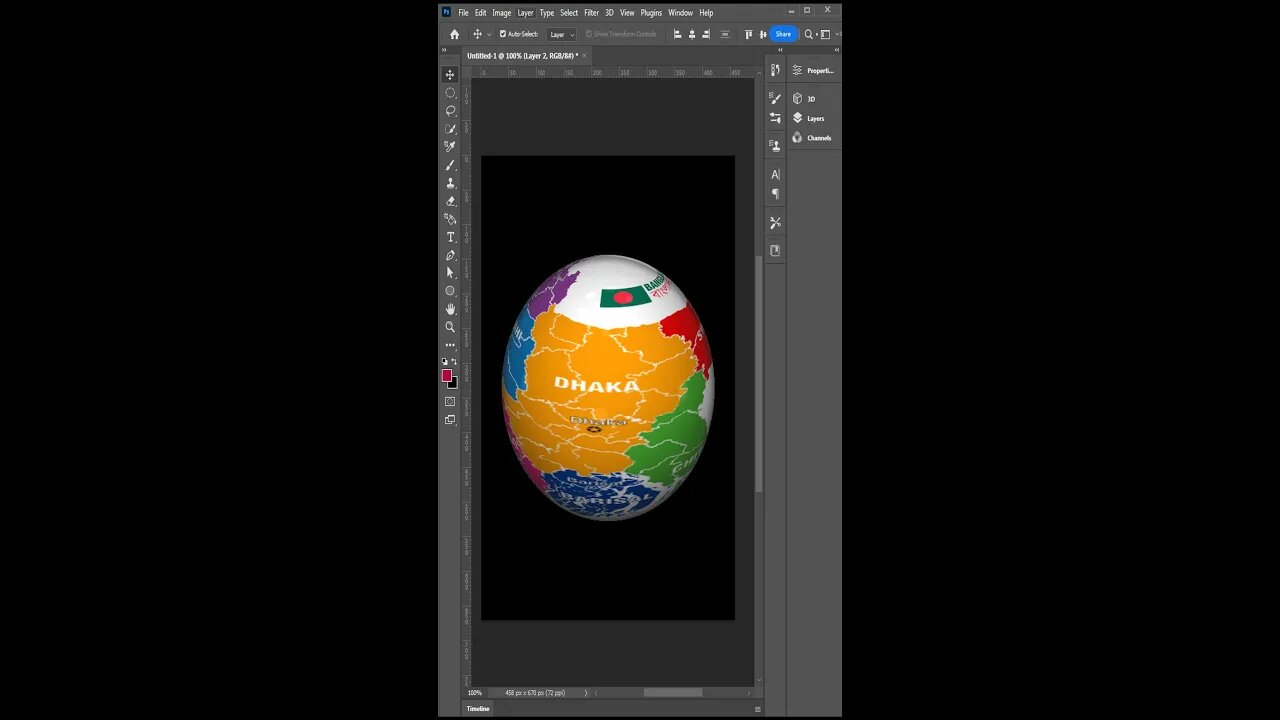Viewport: 1280px width, 720px height.
Task: Open the Brushes panel icon
Action: 775,98
